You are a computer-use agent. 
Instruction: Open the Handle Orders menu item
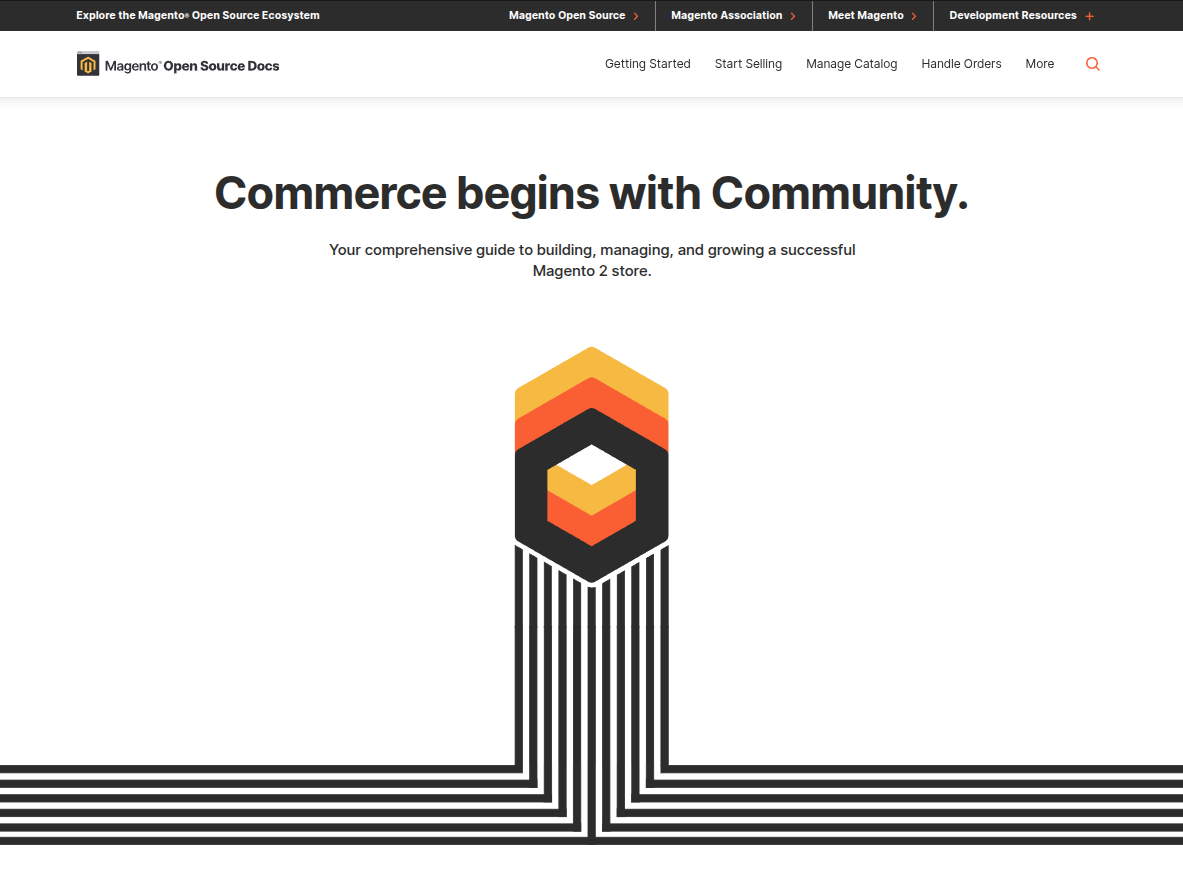(961, 64)
